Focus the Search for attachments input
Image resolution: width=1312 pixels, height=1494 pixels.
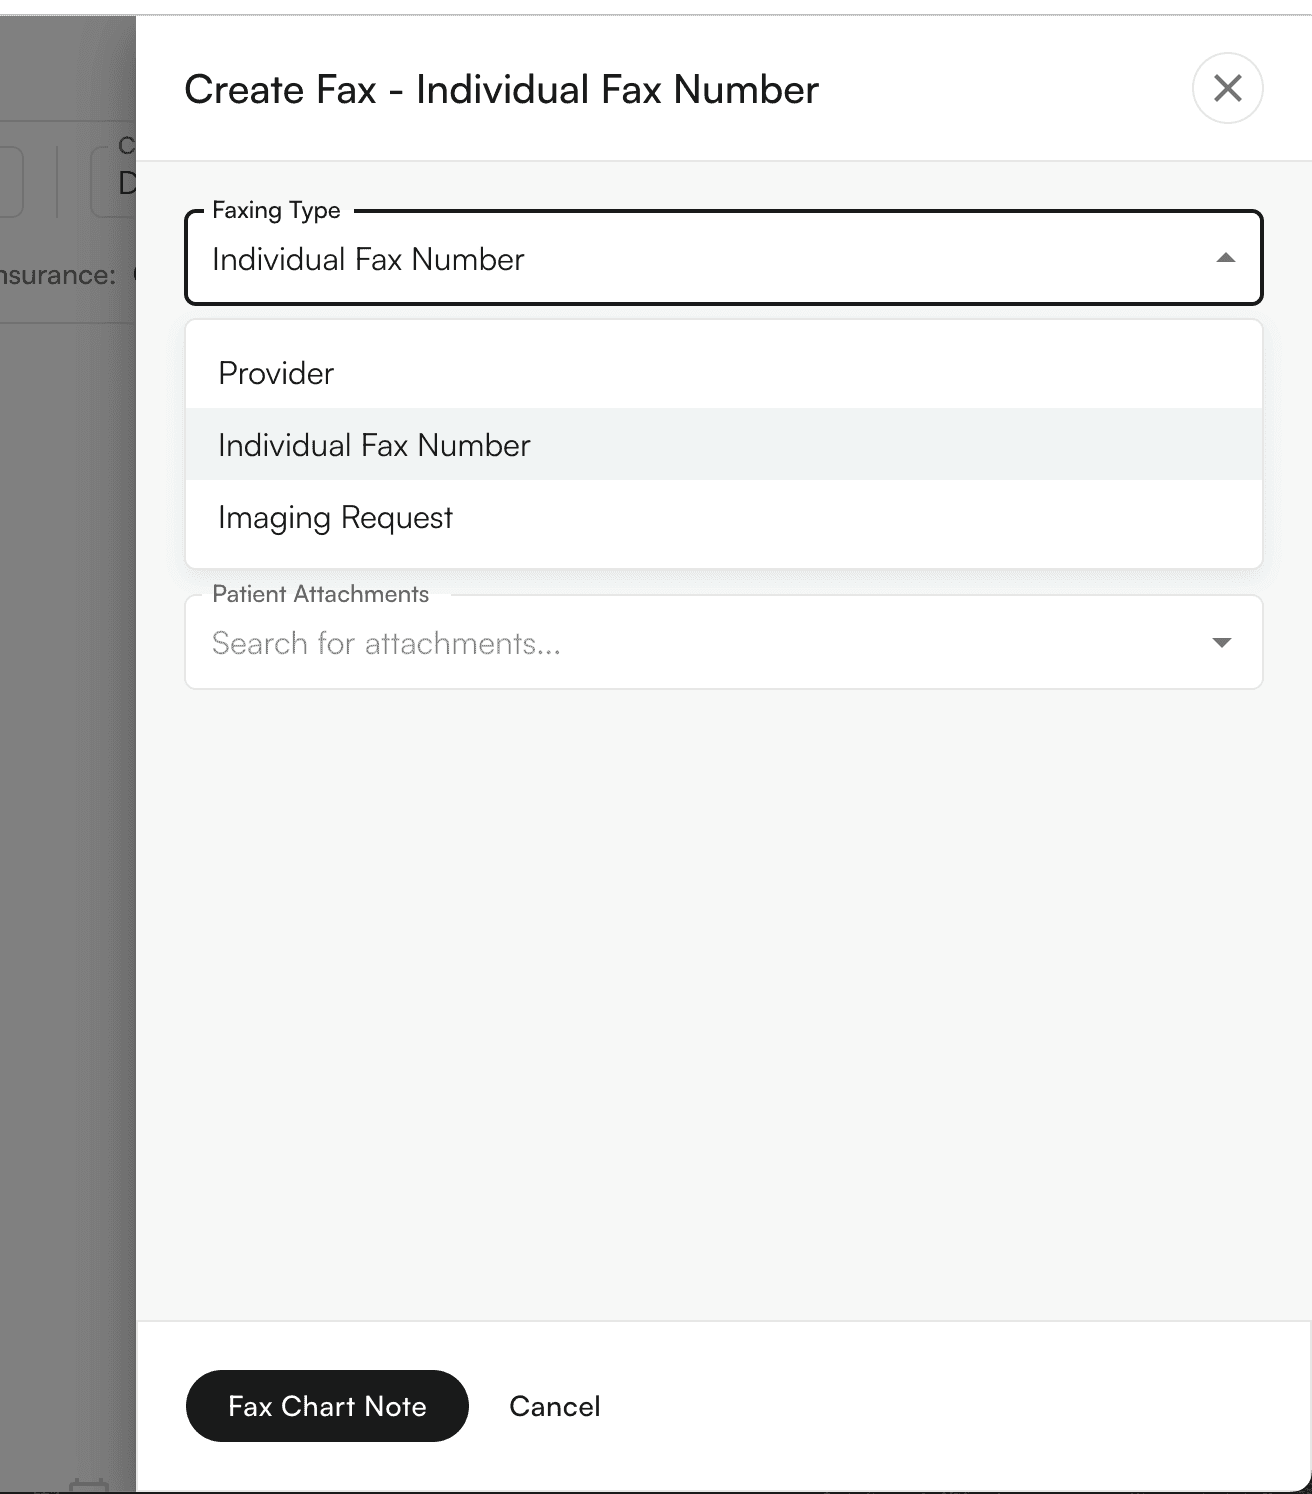700,643
